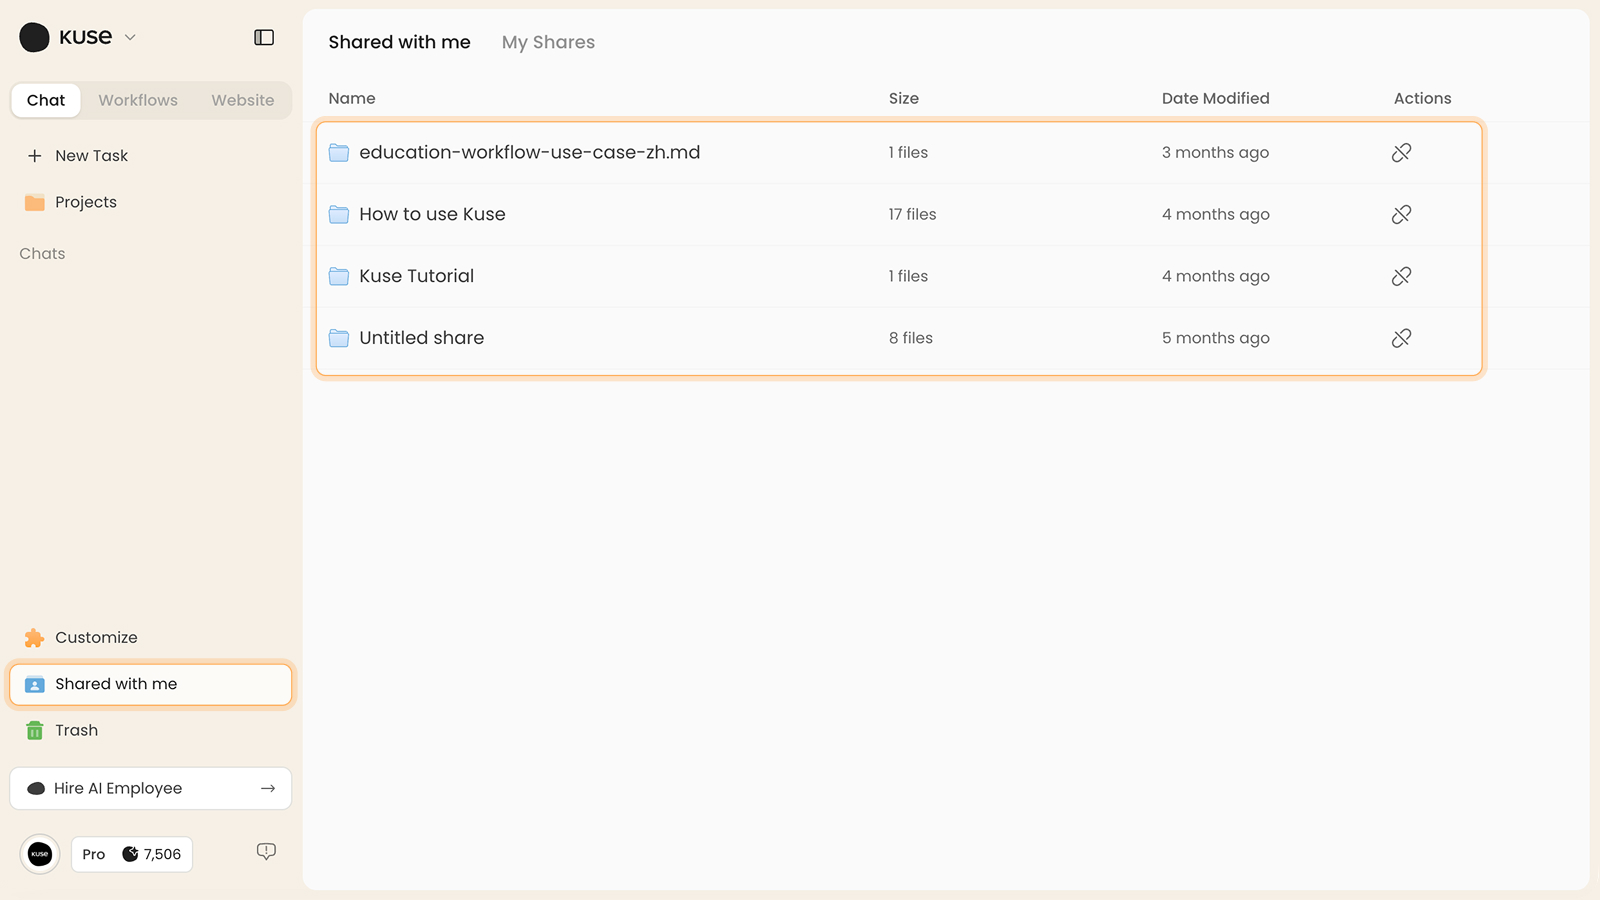Click the 5 months ago date cell
The width and height of the screenshot is (1600, 900).
tap(1216, 339)
